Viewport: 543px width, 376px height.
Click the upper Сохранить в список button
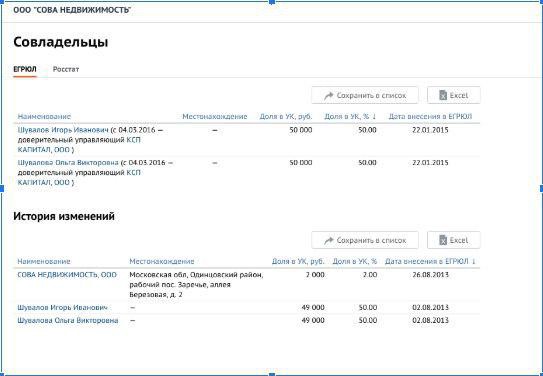pos(365,95)
